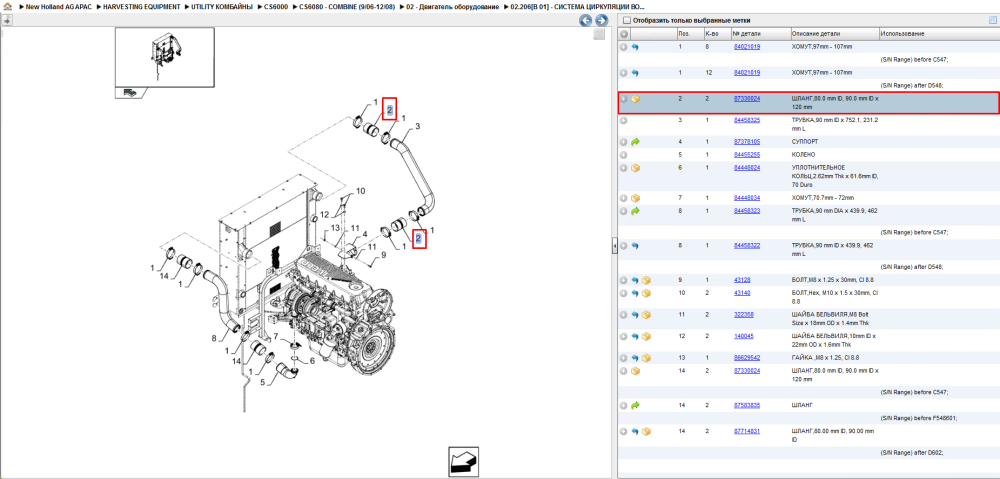Screen dimensions: 1000x479
Task: Click box icon on ШЛАНГ 87714831 row
Action: tap(646, 432)
